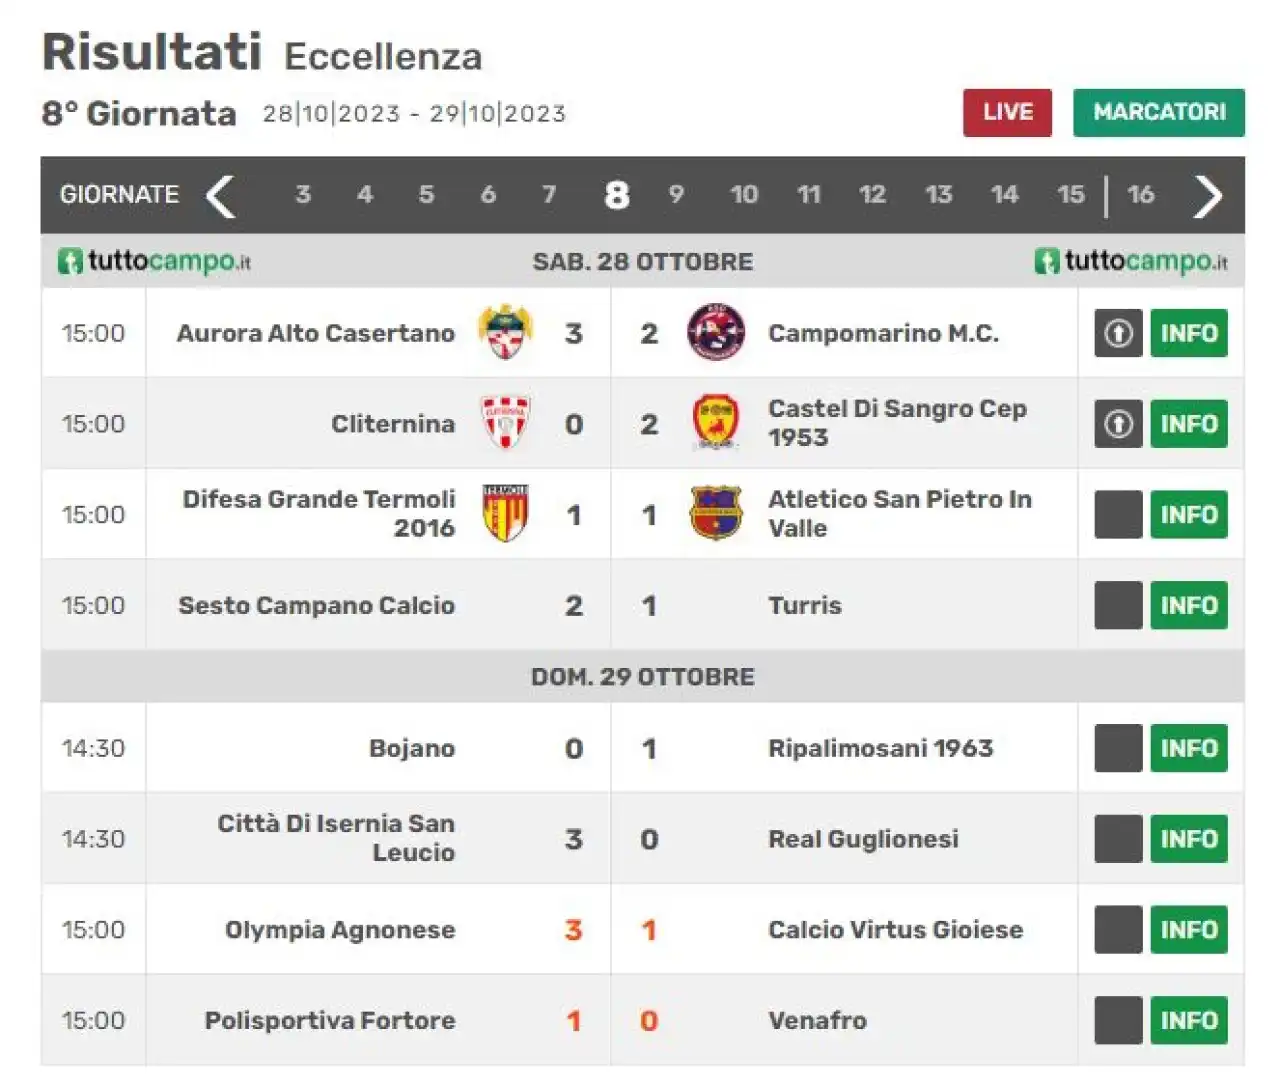Click the Cliternina team crest

[x=505, y=423]
